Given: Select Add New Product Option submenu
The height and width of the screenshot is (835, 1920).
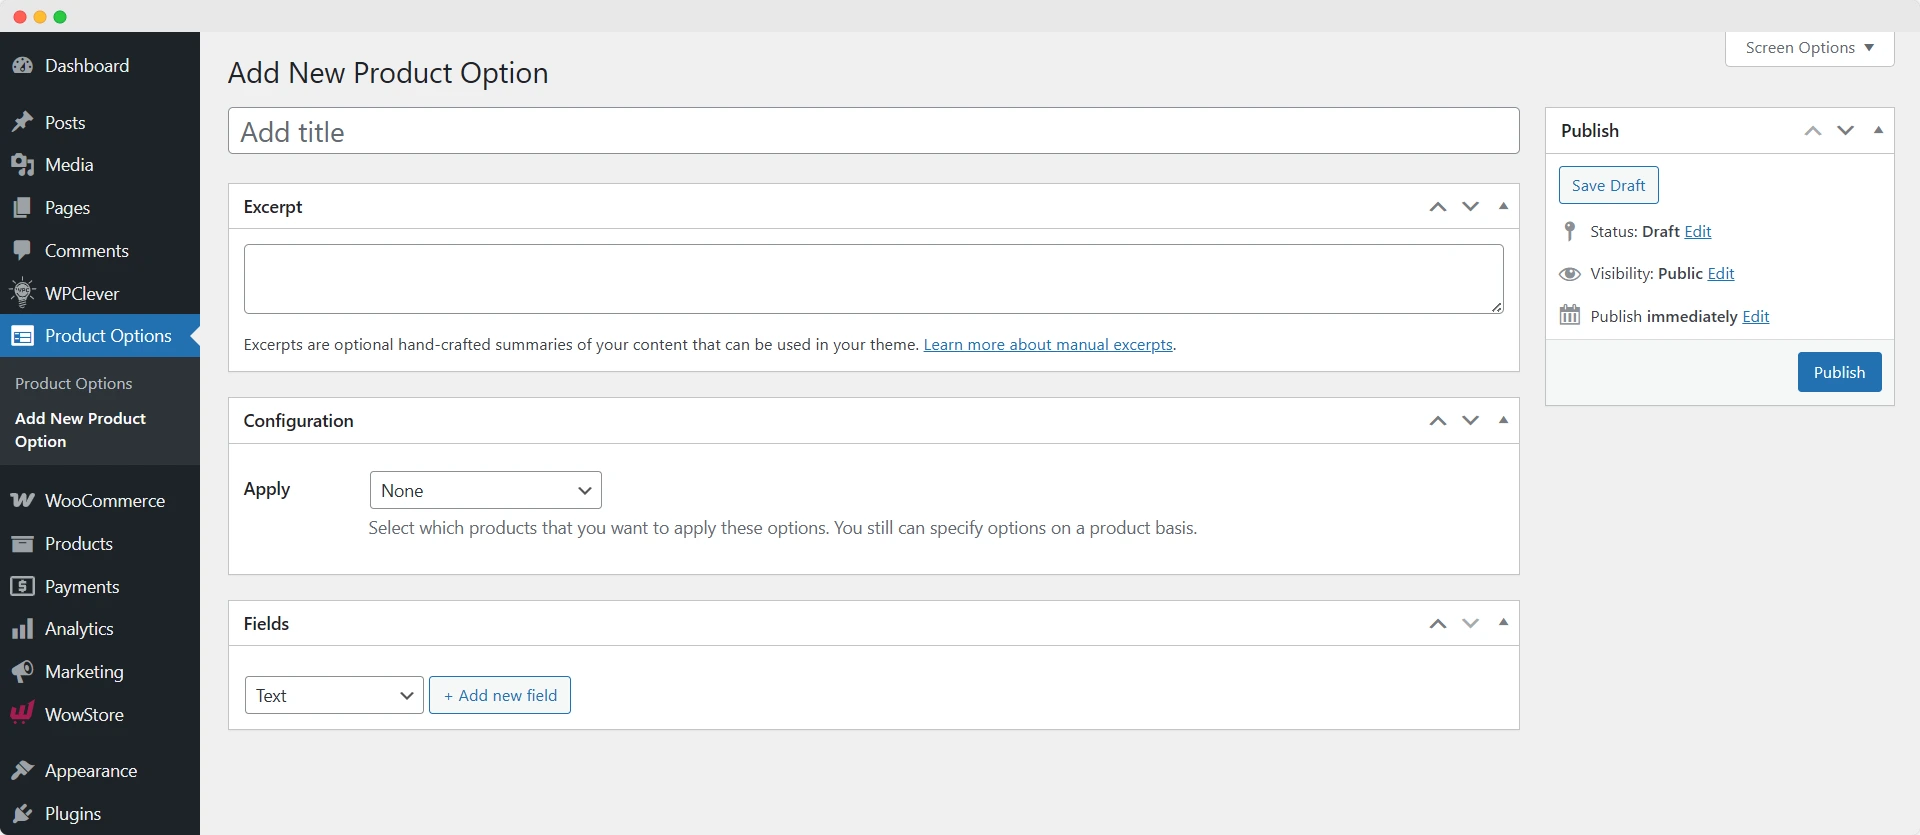Looking at the screenshot, I should coord(80,430).
